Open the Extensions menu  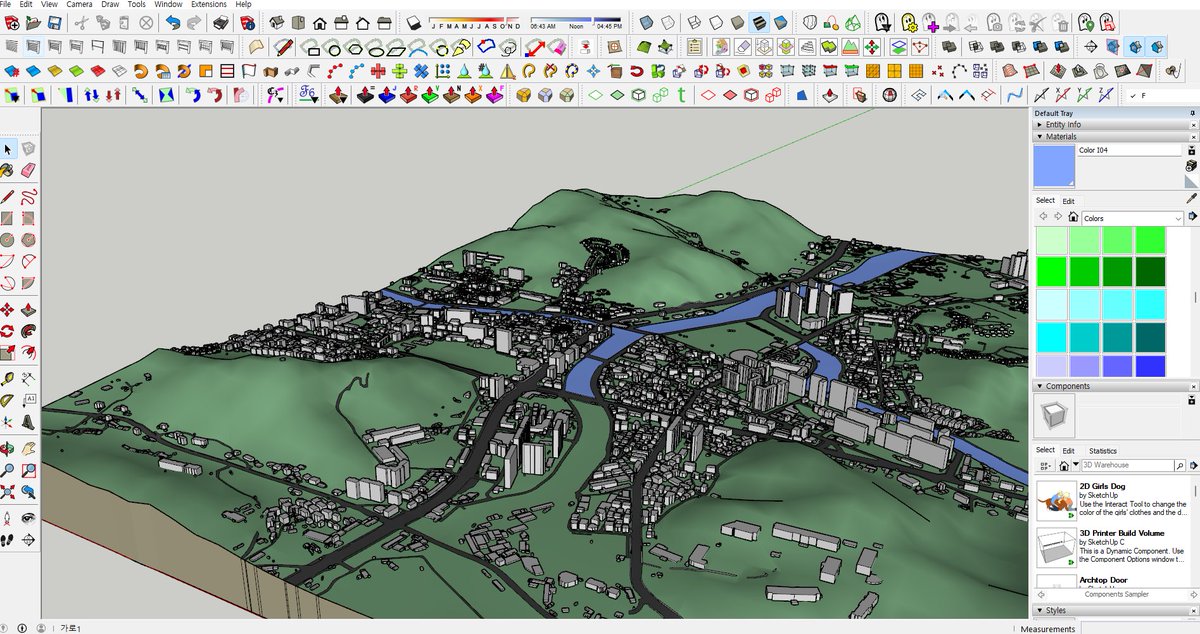click(209, 4)
